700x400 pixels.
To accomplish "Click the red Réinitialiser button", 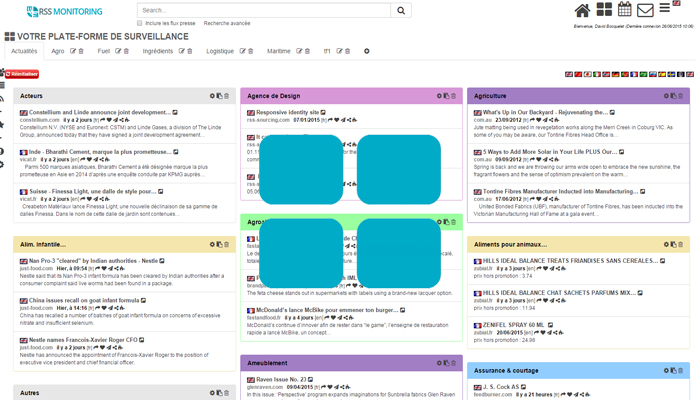I will [22, 74].
